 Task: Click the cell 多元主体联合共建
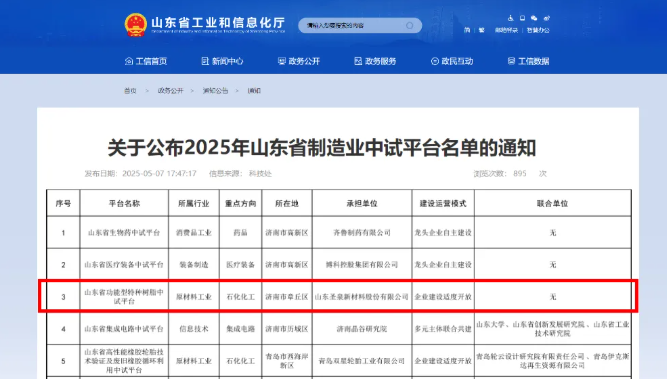tap(443, 329)
